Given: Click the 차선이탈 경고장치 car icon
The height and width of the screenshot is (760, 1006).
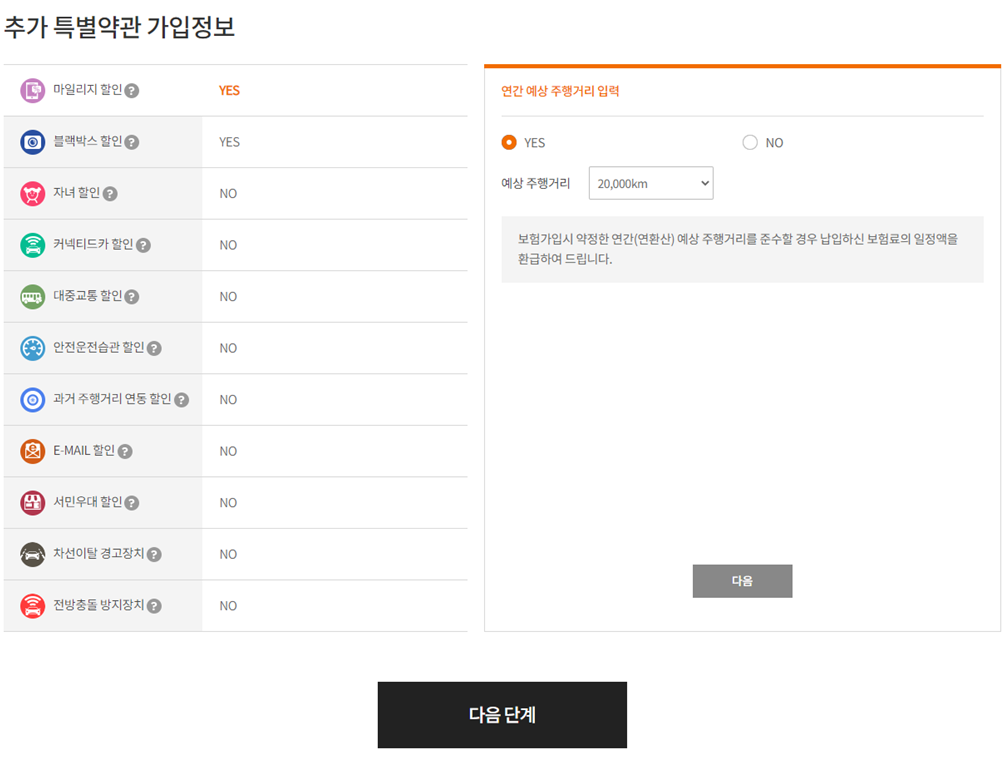Looking at the screenshot, I should (33, 554).
